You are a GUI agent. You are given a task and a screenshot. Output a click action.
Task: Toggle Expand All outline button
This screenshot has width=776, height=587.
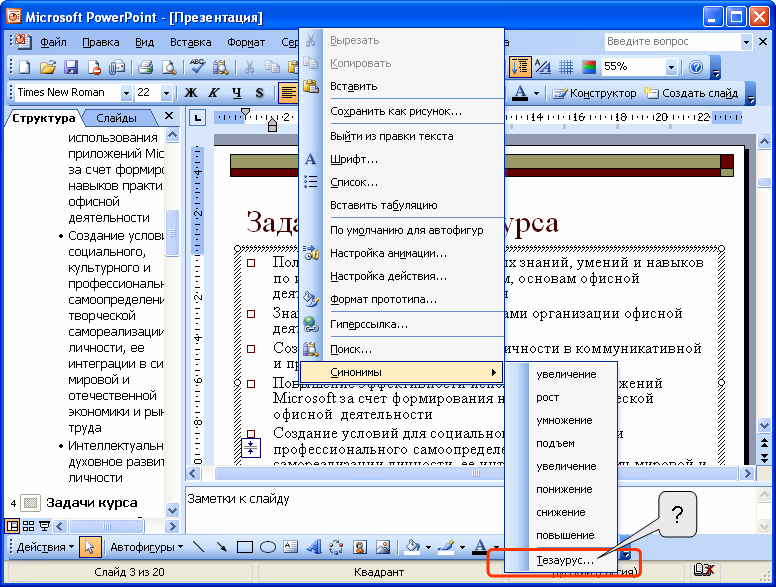point(520,67)
